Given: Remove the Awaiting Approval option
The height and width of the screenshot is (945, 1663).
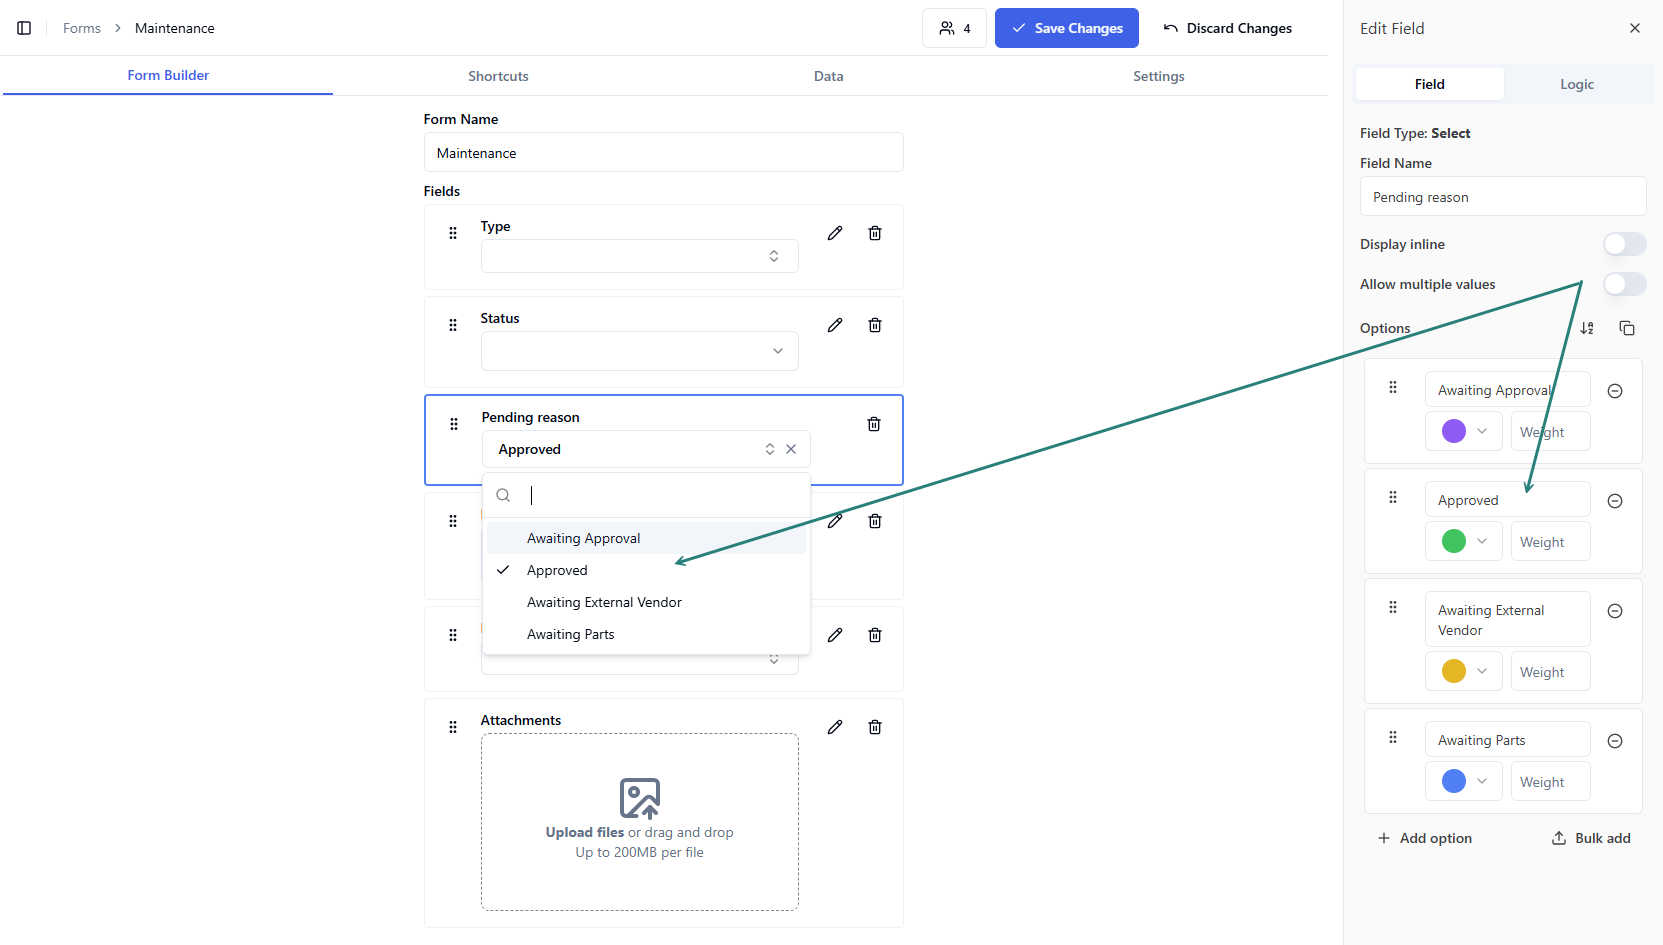Looking at the screenshot, I should tap(1614, 391).
